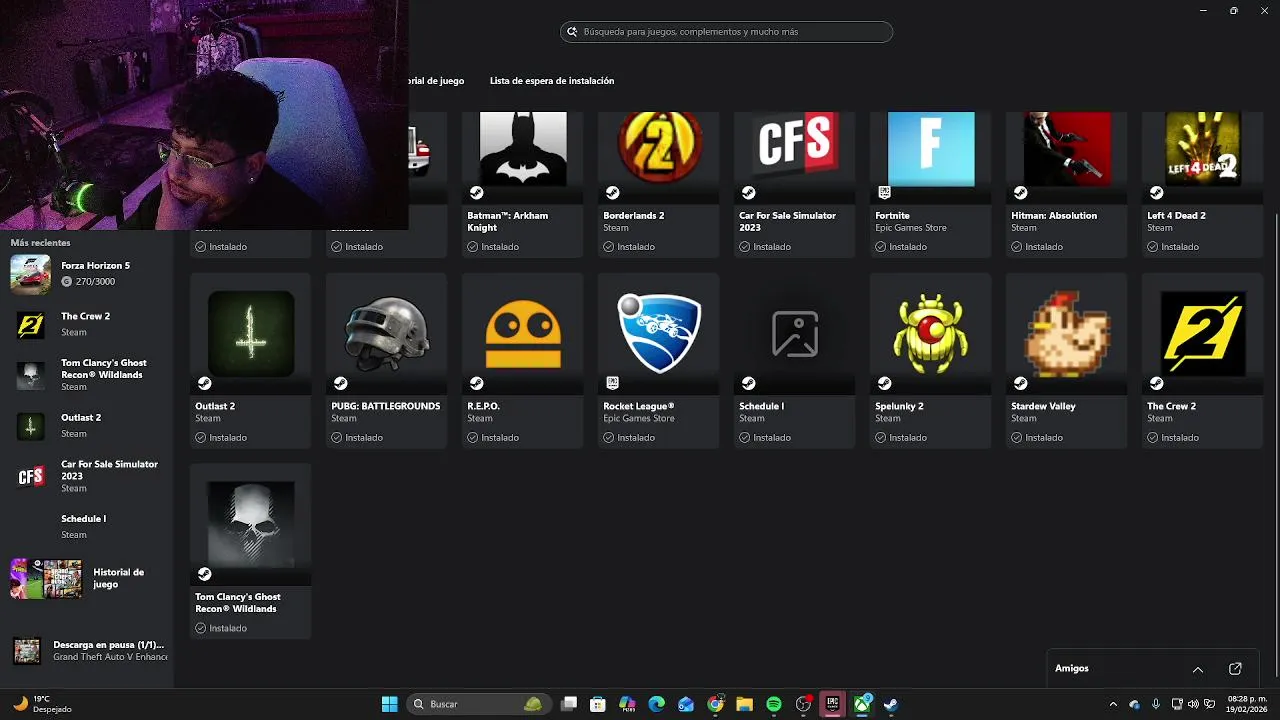Screen dimensions: 1280x720
Task: Open OBS Studio from the taskbar
Action: (803, 704)
